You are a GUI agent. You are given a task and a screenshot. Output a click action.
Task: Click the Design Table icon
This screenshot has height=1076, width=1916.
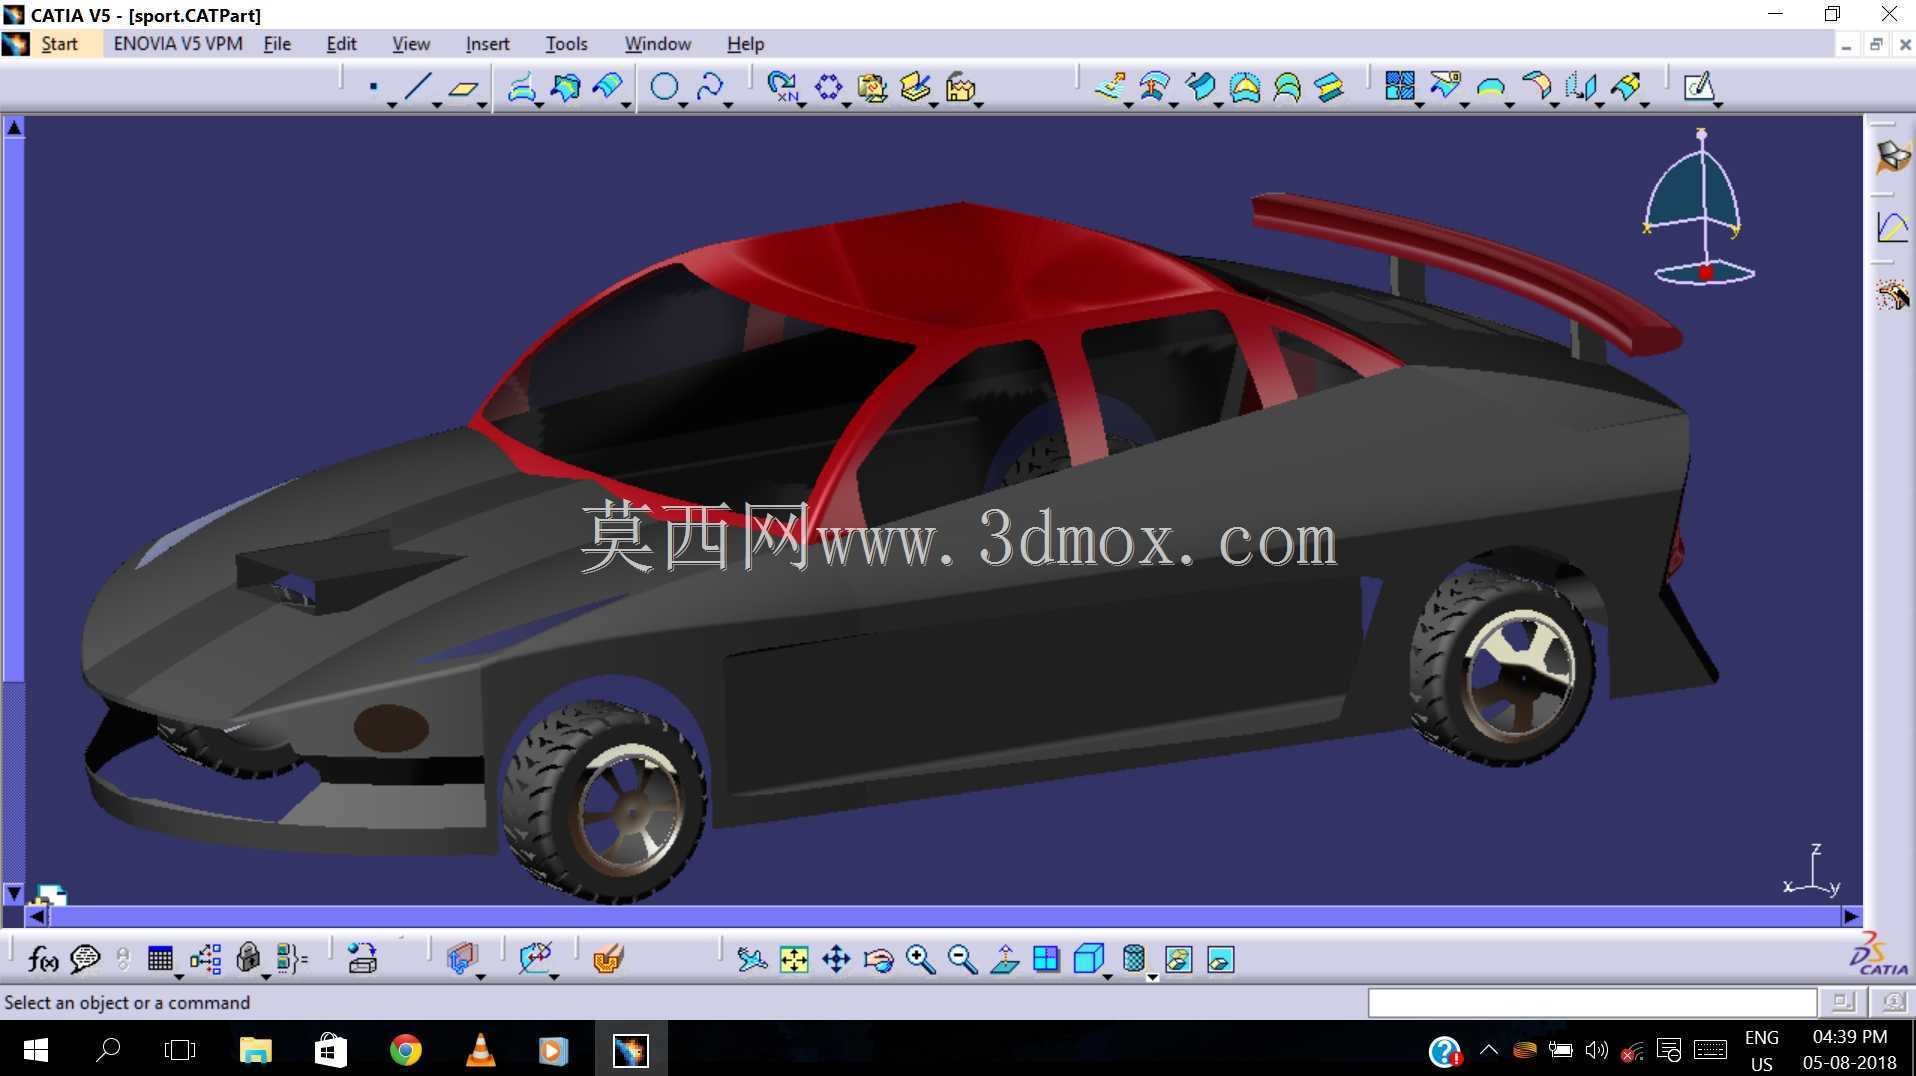(160, 959)
